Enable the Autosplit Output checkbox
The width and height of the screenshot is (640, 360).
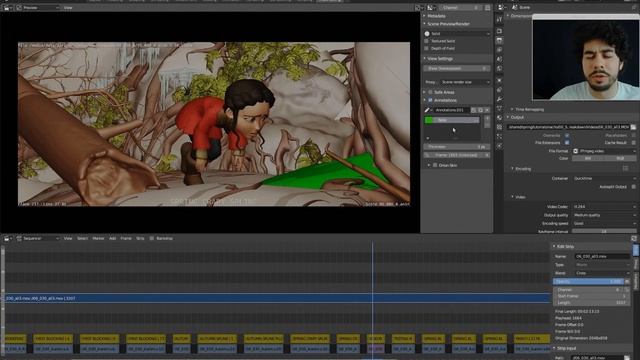coord(633,187)
